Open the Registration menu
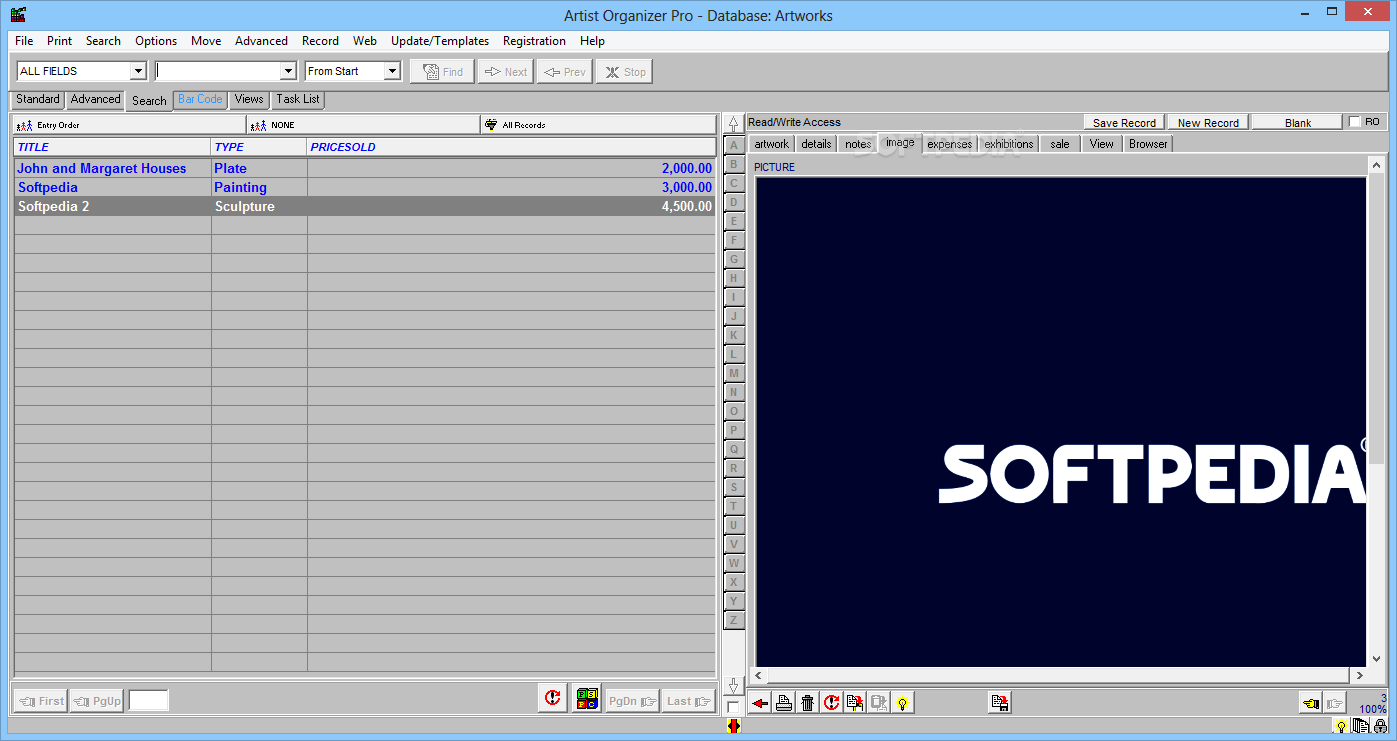The height and width of the screenshot is (741, 1397). pos(534,41)
